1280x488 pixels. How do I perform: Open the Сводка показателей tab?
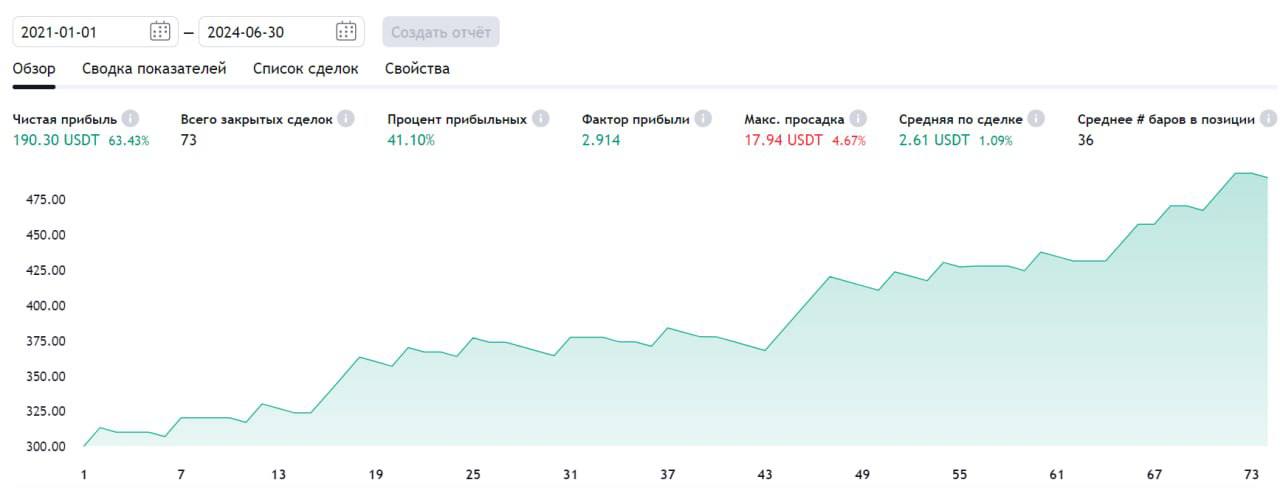coord(154,69)
